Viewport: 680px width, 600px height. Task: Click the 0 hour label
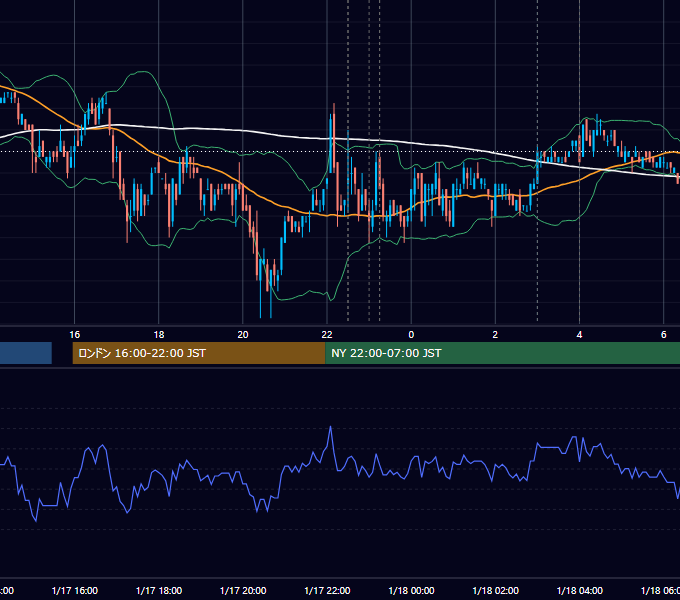411,334
